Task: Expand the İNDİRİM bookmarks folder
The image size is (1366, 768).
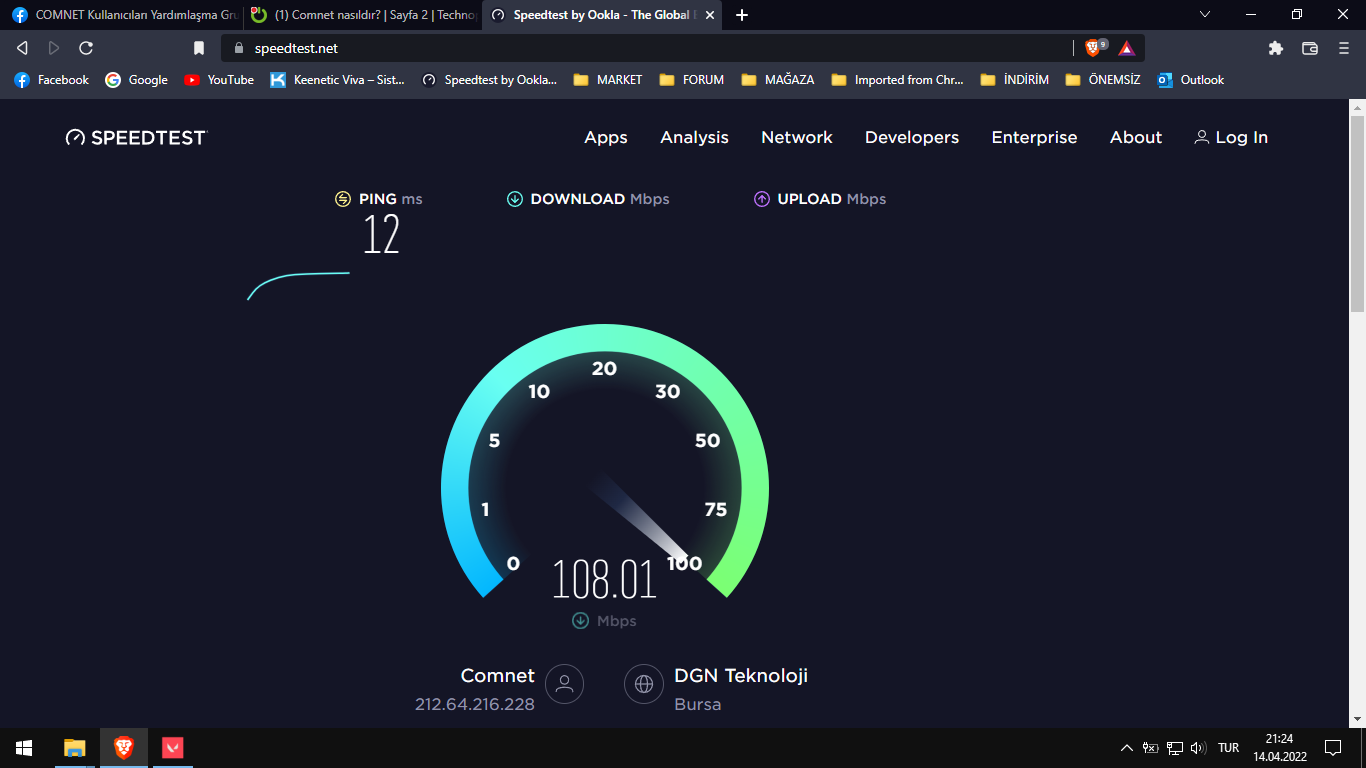Action: (x=1015, y=80)
